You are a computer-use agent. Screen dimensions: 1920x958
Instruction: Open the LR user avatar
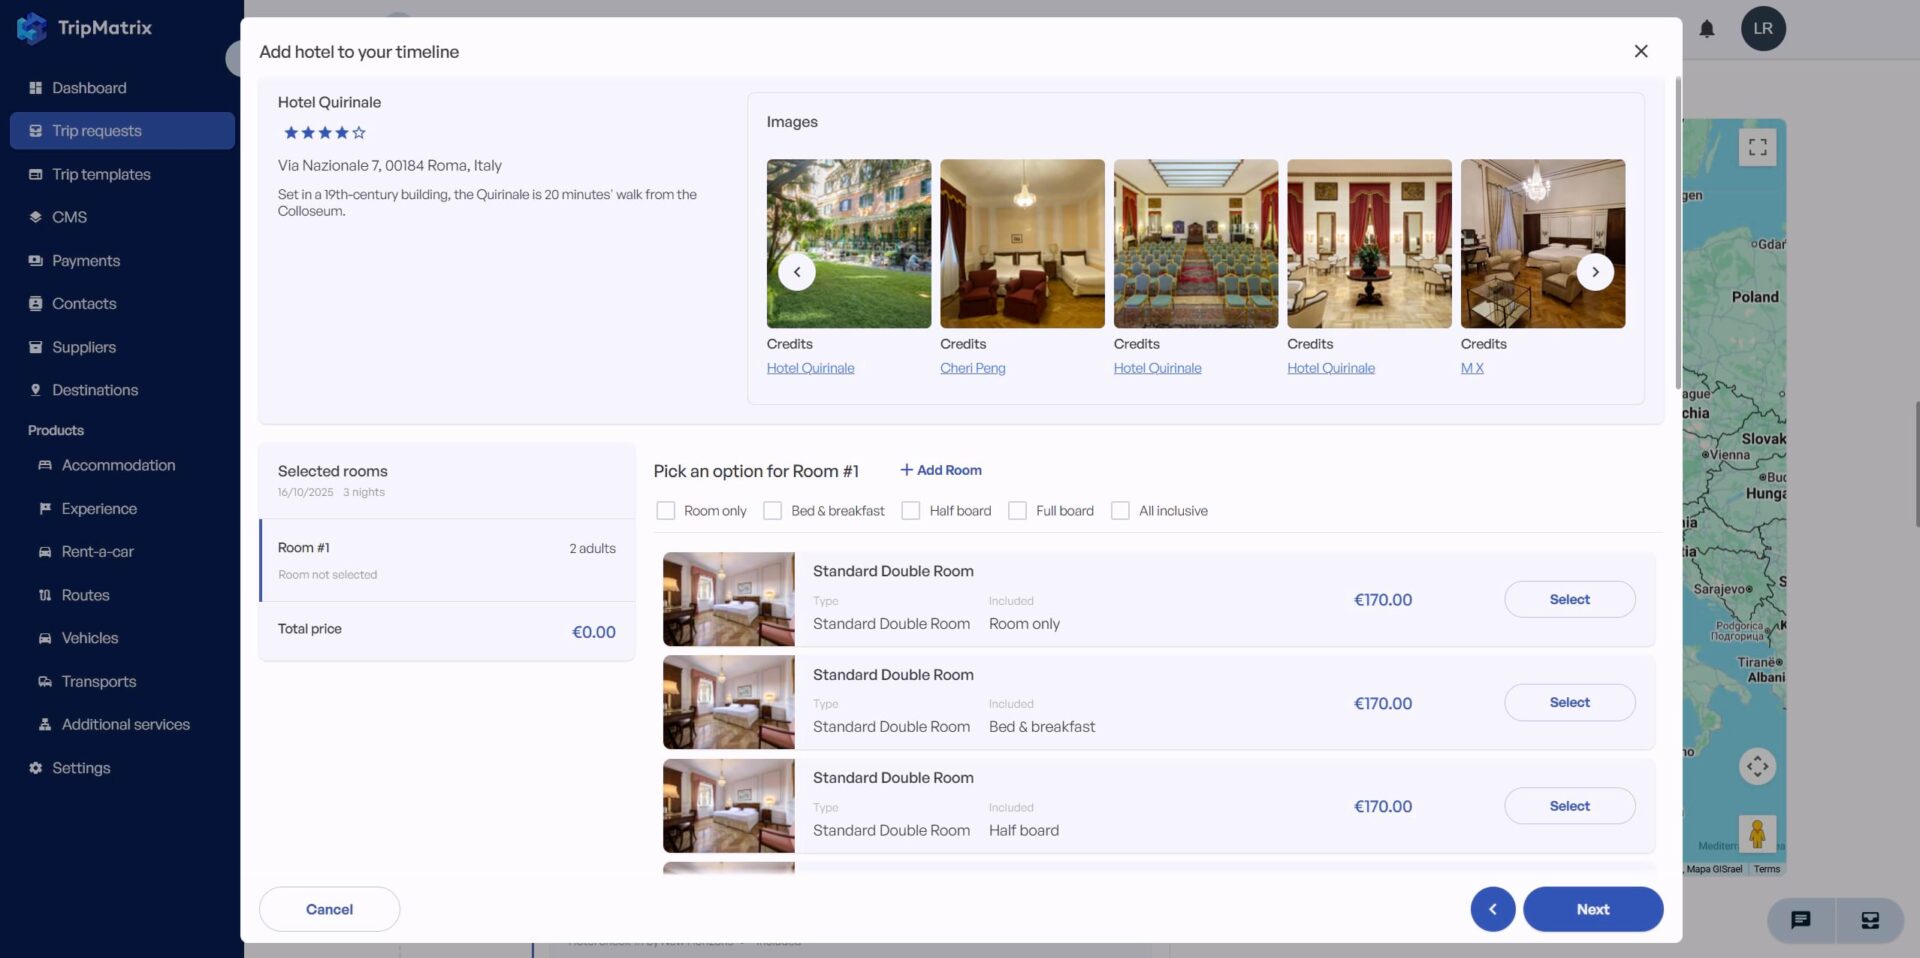tap(1763, 29)
